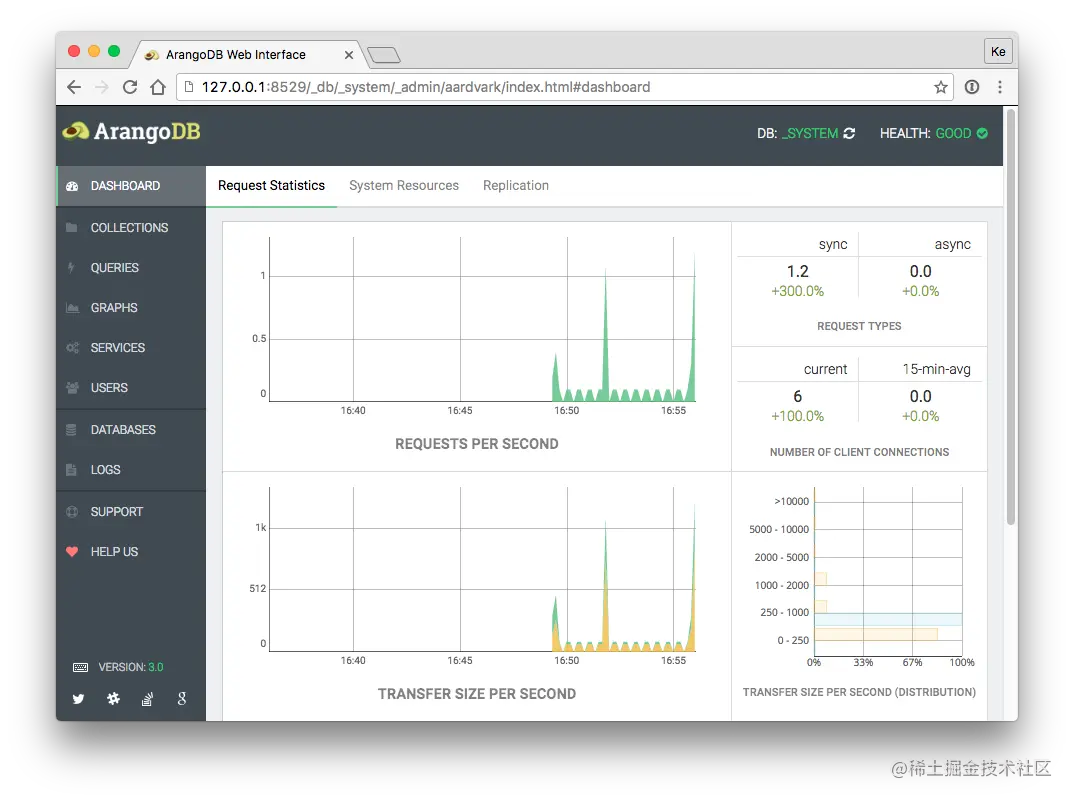Click the 15-min-avg value 0.0
The width and height of the screenshot is (1074, 801).
tap(921, 397)
